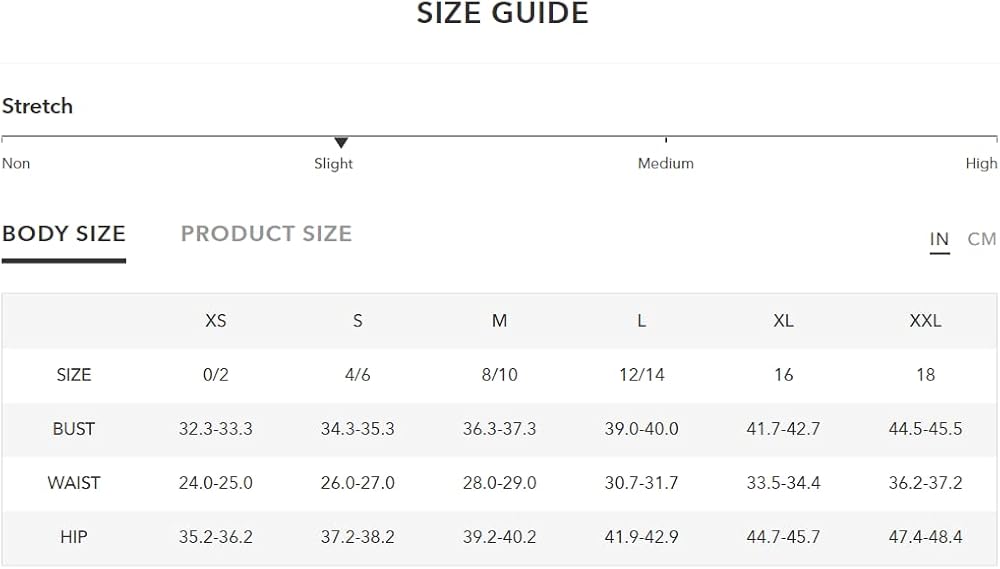Viewport: 1000px width, 569px height.
Task: Switch to the PRODUCT SIZE tab
Action: pyautogui.click(x=266, y=234)
